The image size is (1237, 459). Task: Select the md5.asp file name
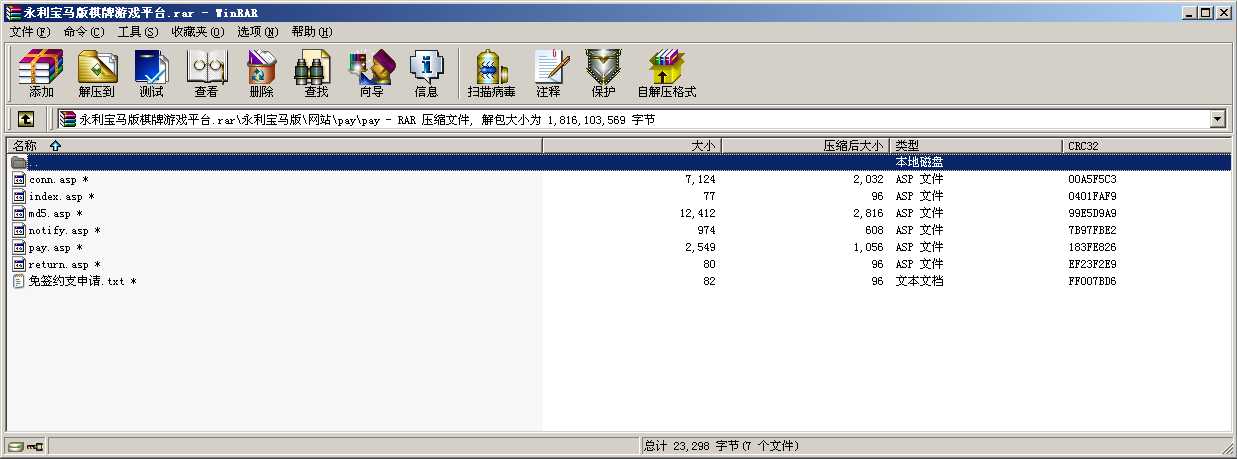pos(55,214)
